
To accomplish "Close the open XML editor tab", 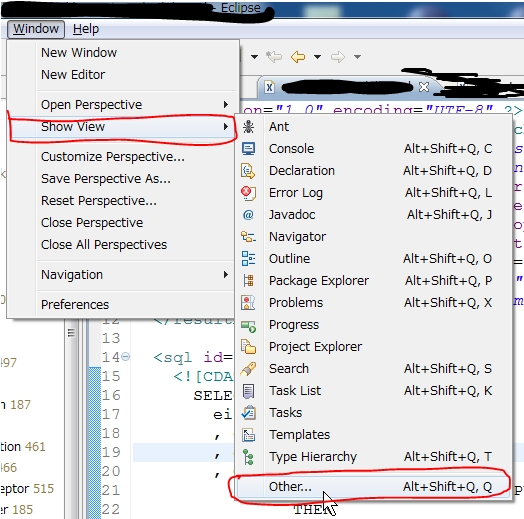I will click(x=424, y=87).
